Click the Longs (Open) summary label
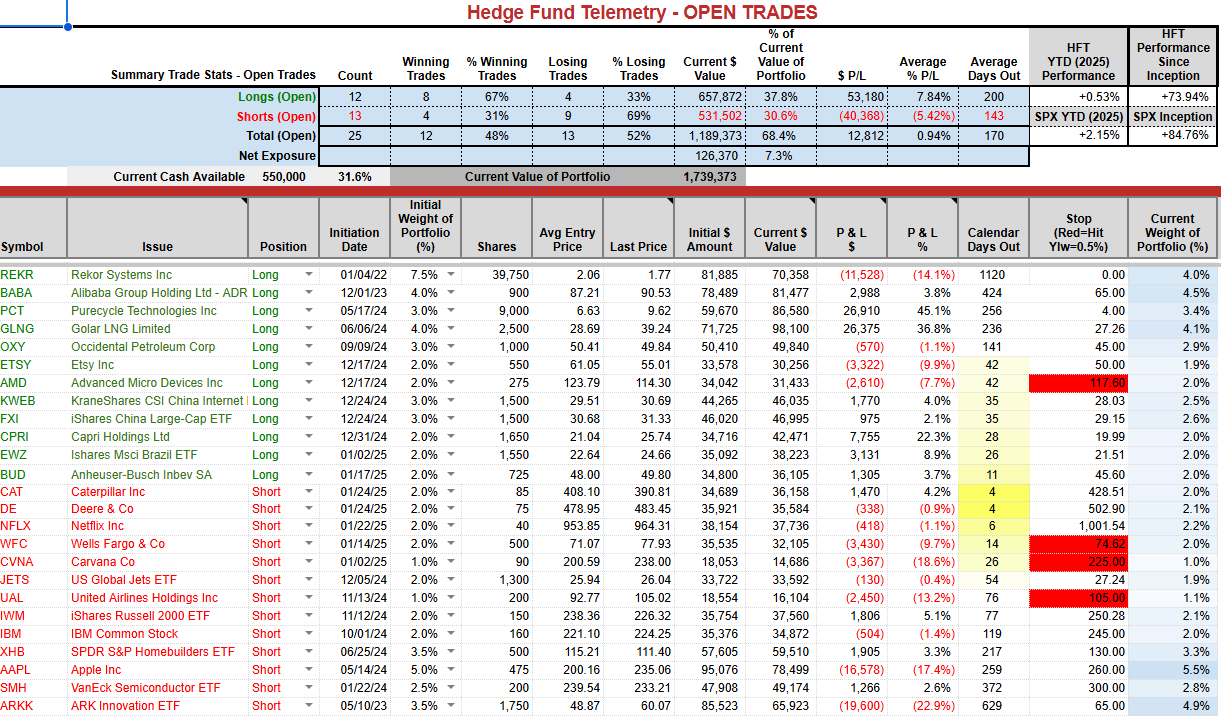Viewport: 1221px width, 719px height. [277, 97]
